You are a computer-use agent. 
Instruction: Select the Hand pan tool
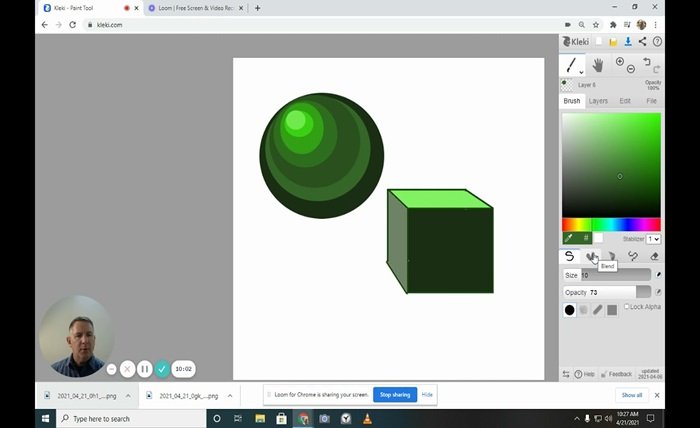[x=599, y=65]
